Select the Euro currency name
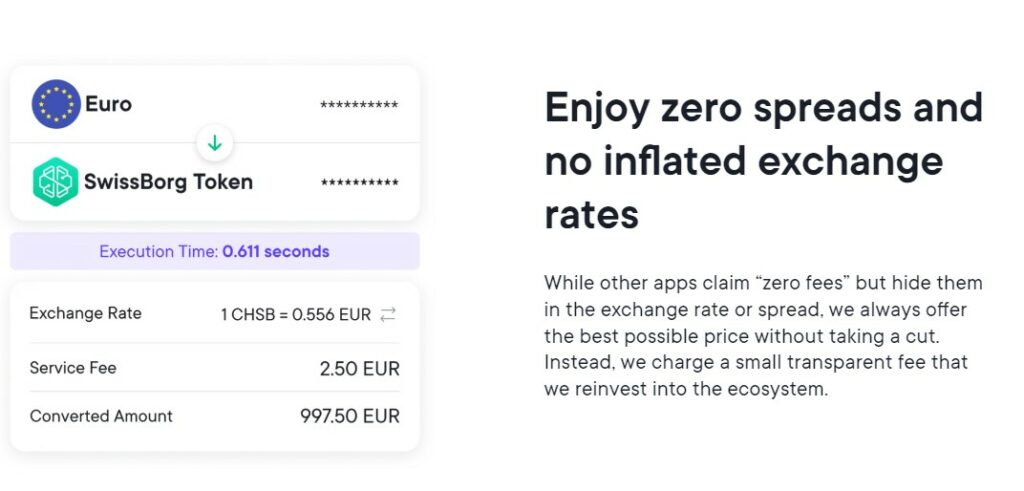Image resolution: width=1024 pixels, height=491 pixels. coord(108,104)
